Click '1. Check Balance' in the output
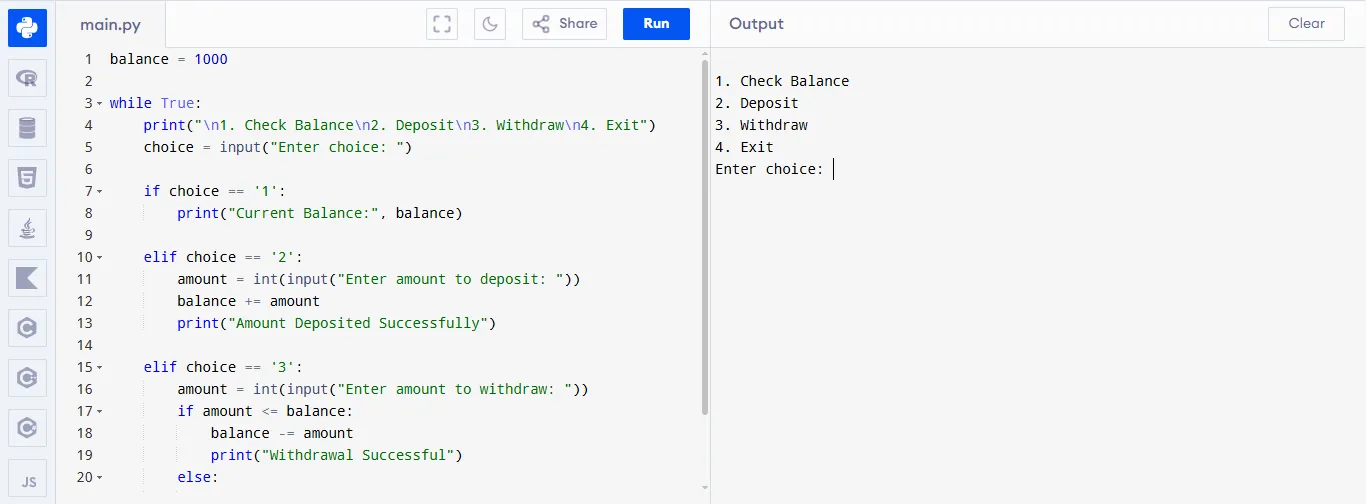The image size is (1366, 504). [x=782, y=81]
